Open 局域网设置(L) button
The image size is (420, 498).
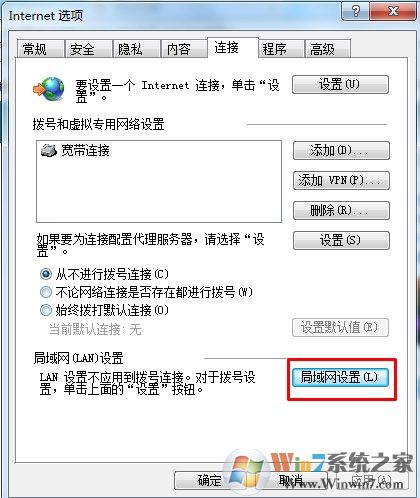tap(340, 377)
